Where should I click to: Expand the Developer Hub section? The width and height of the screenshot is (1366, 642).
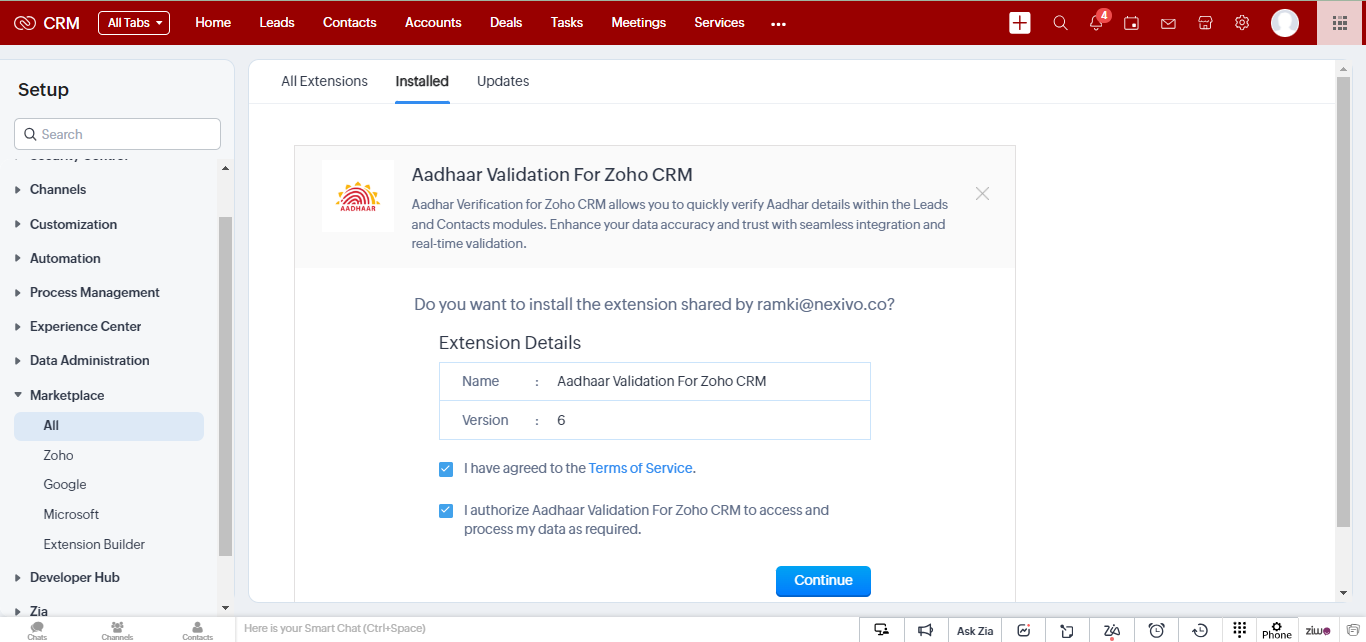tap(75, 577)
